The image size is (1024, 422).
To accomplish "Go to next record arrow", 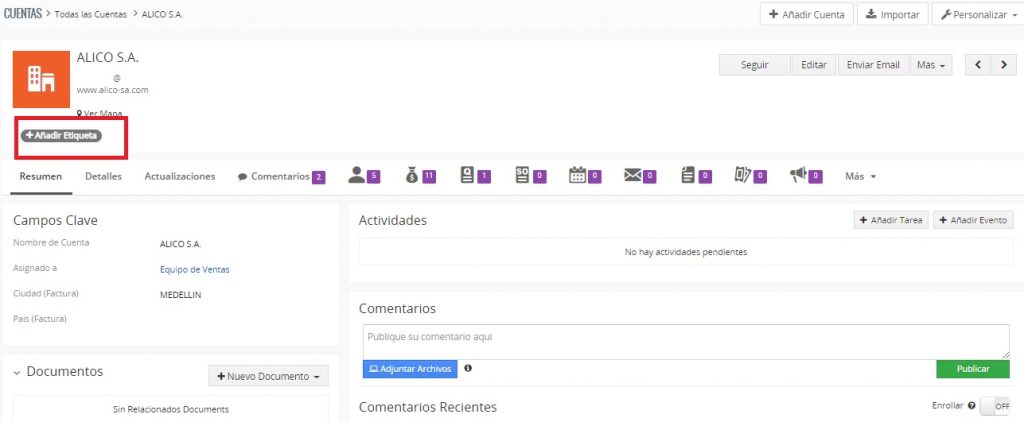I will click(x=1002, y=65).
